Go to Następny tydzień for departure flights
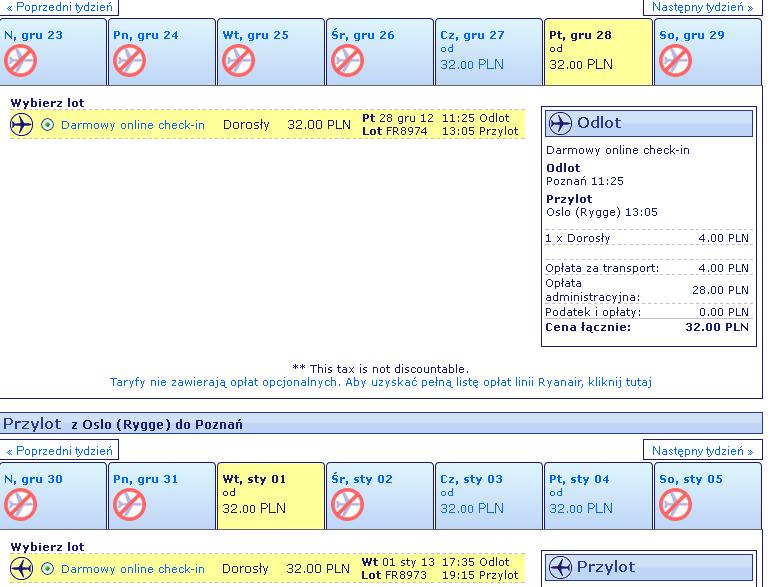Screen dimensions: 783x587 pos(702,7)
